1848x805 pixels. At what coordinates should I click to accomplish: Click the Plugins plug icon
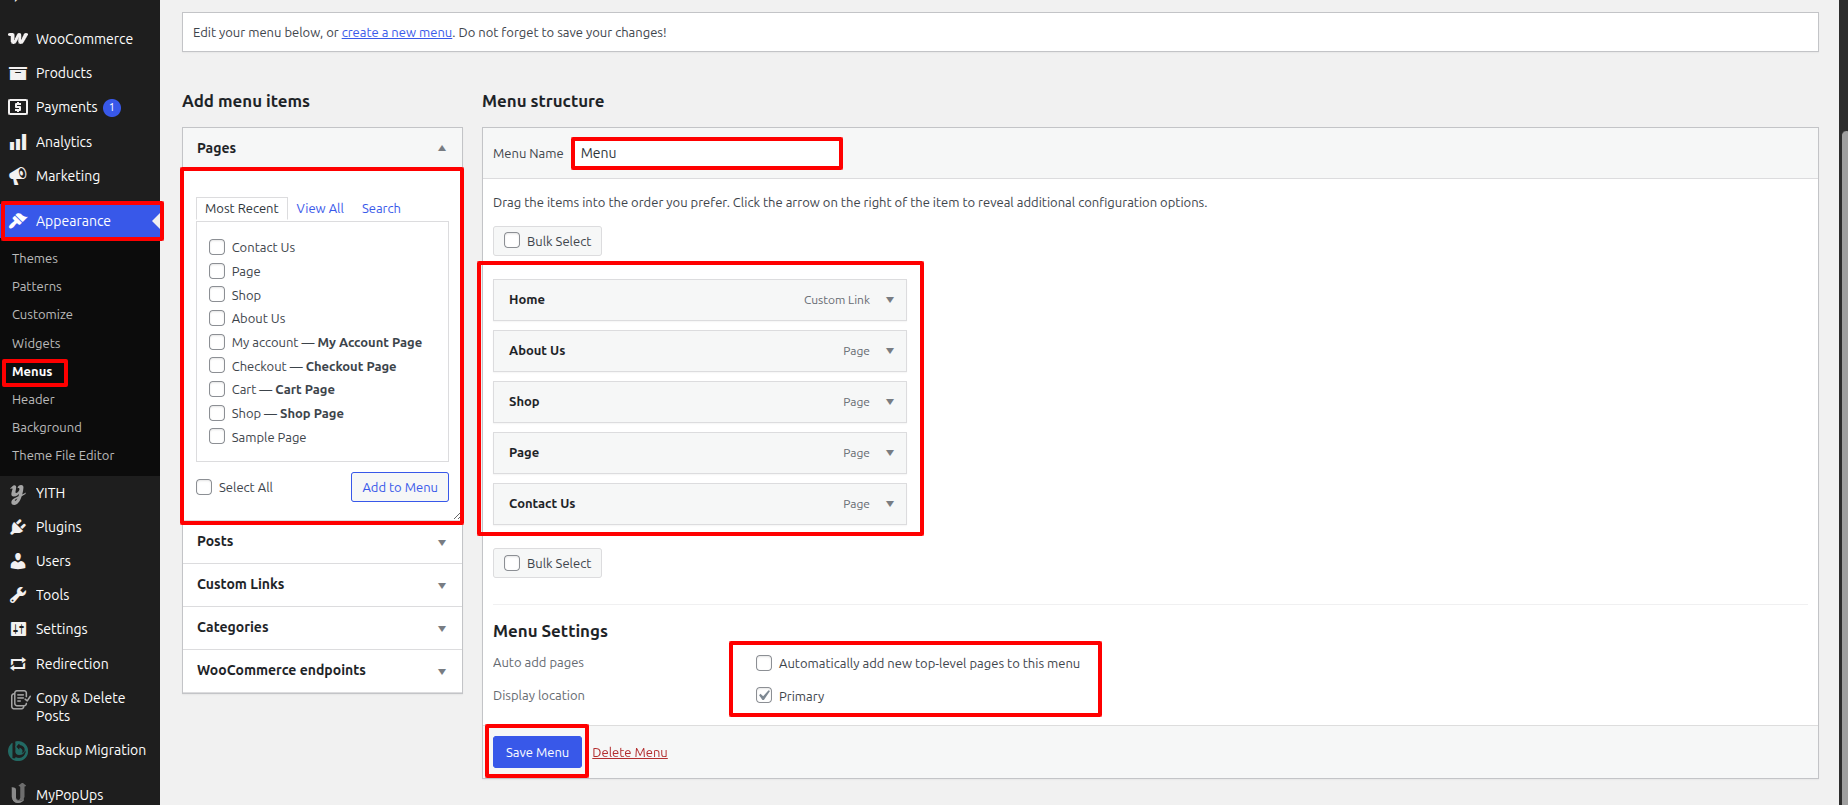18,527
